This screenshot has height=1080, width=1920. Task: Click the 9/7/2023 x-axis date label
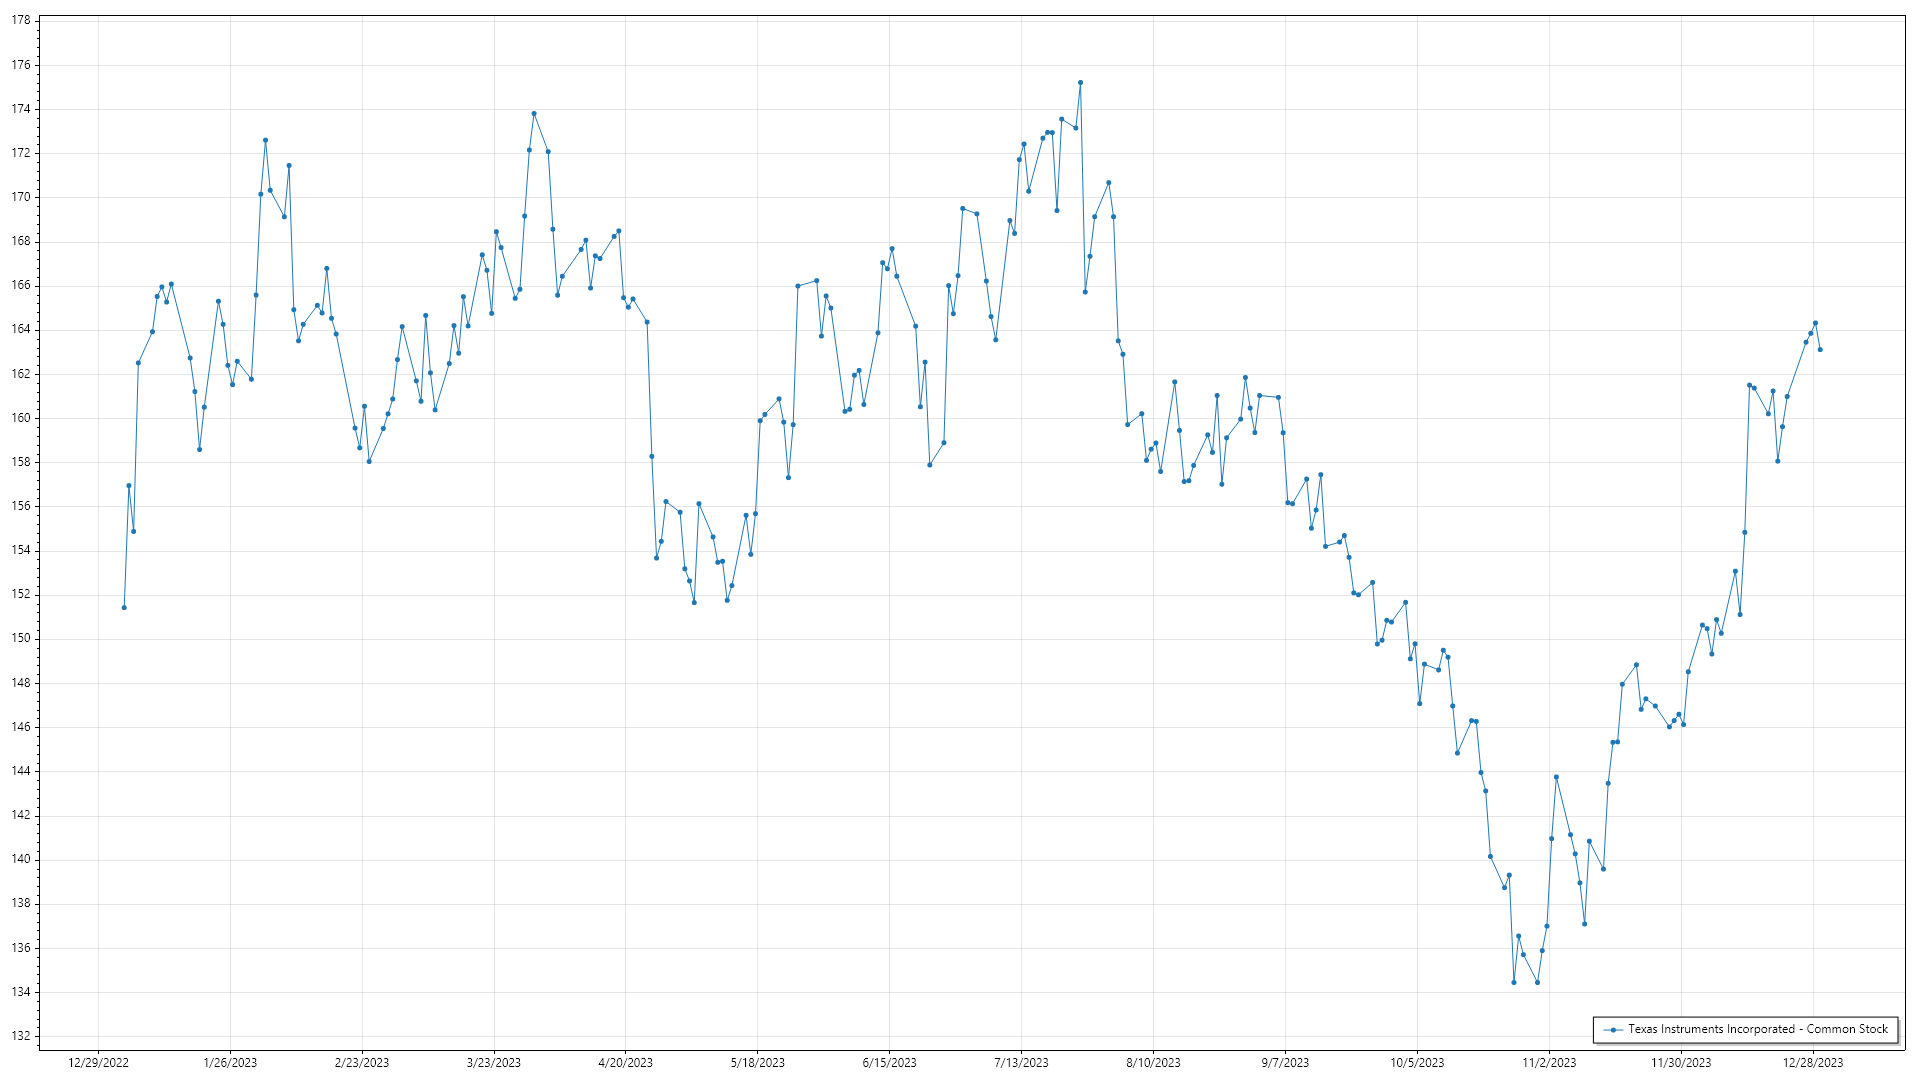1285,1063
